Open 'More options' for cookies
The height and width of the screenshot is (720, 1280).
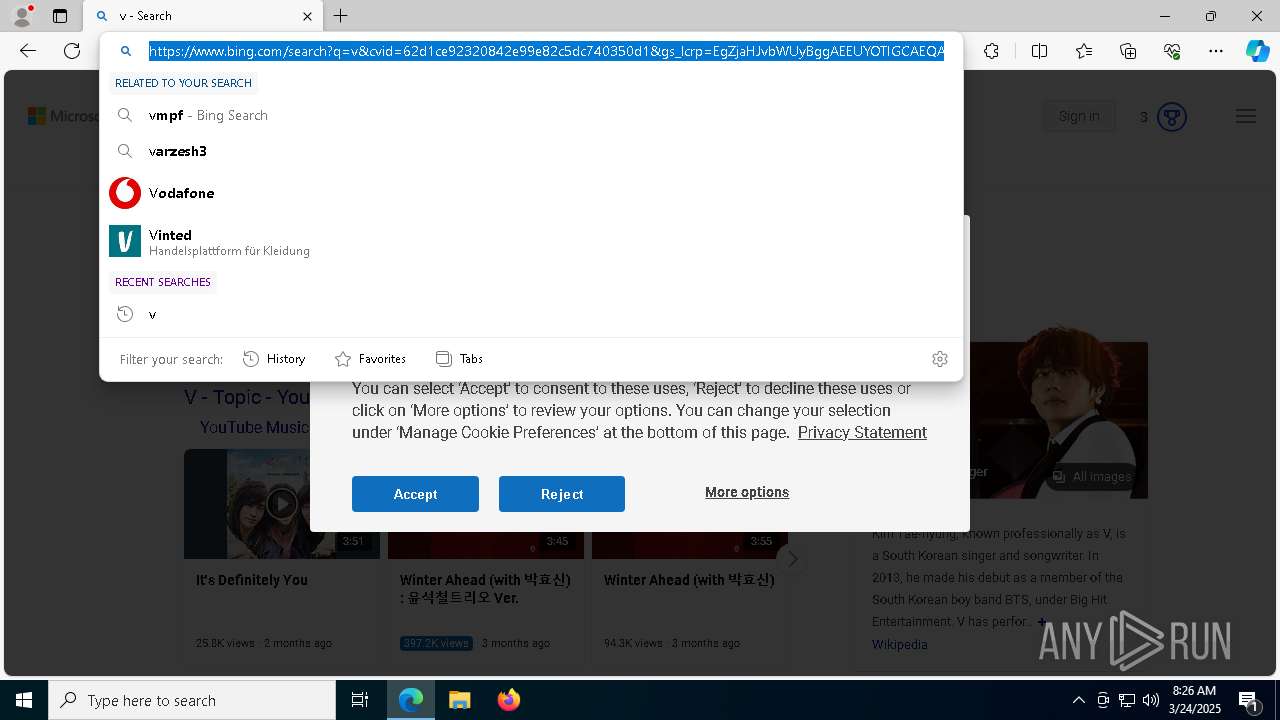click(747, 492)
